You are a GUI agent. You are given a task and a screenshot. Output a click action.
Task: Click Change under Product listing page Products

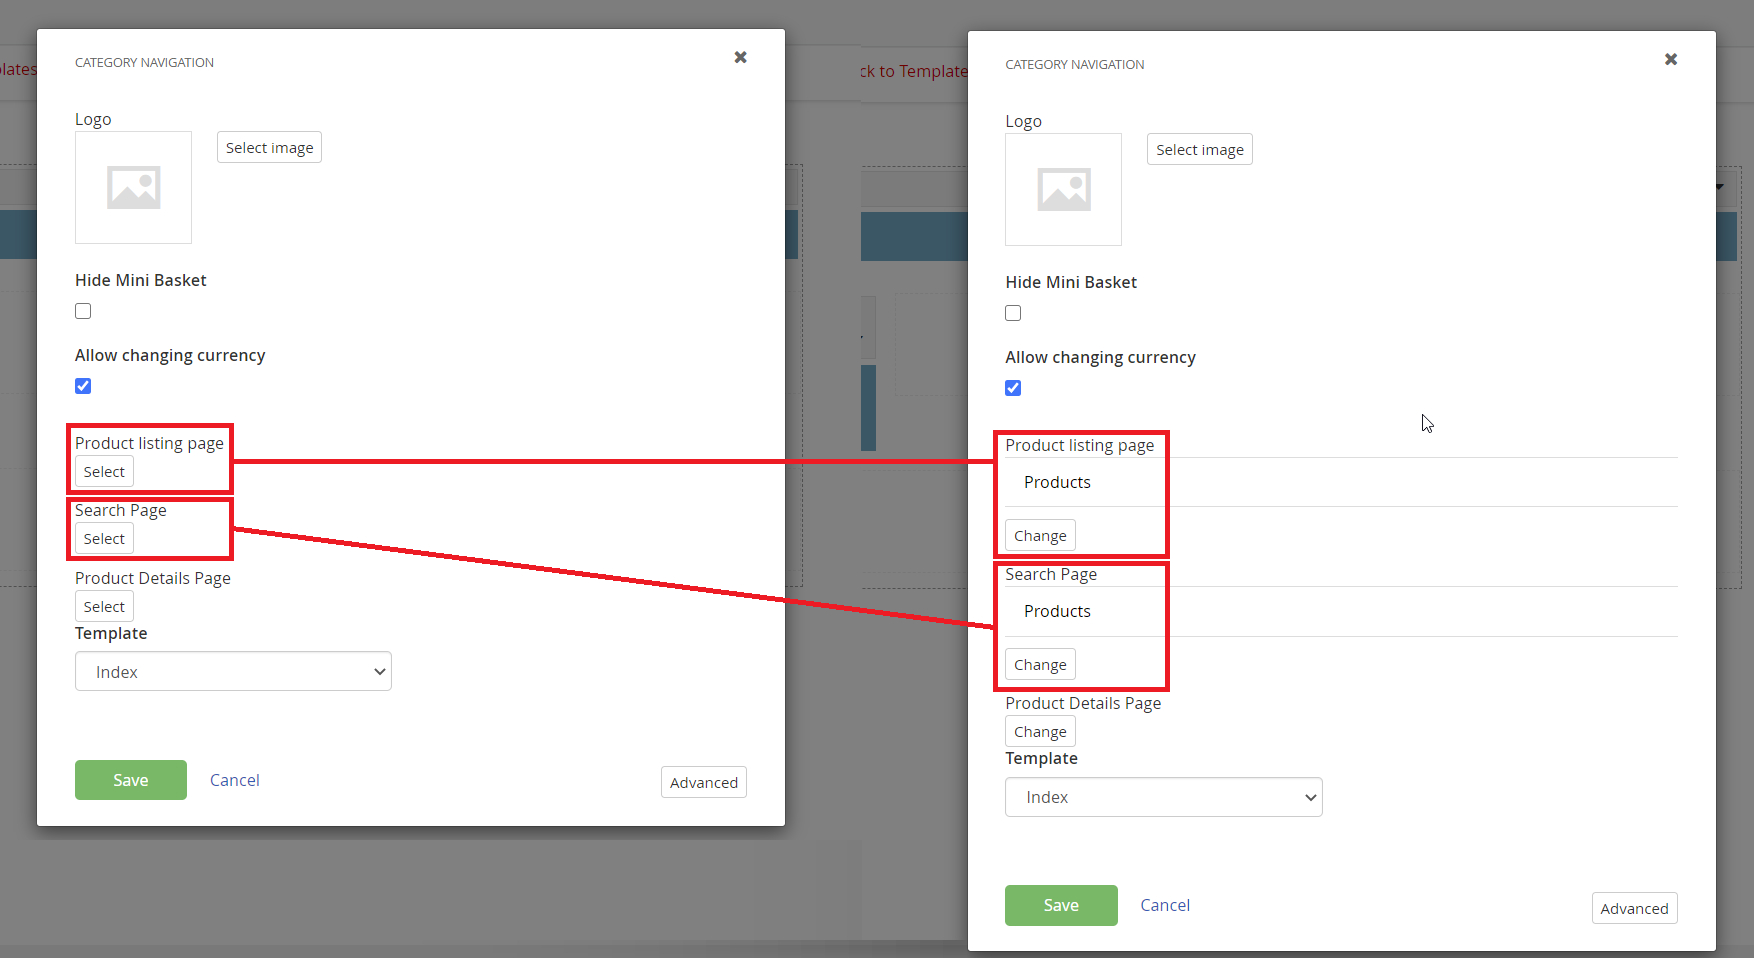1039,535
